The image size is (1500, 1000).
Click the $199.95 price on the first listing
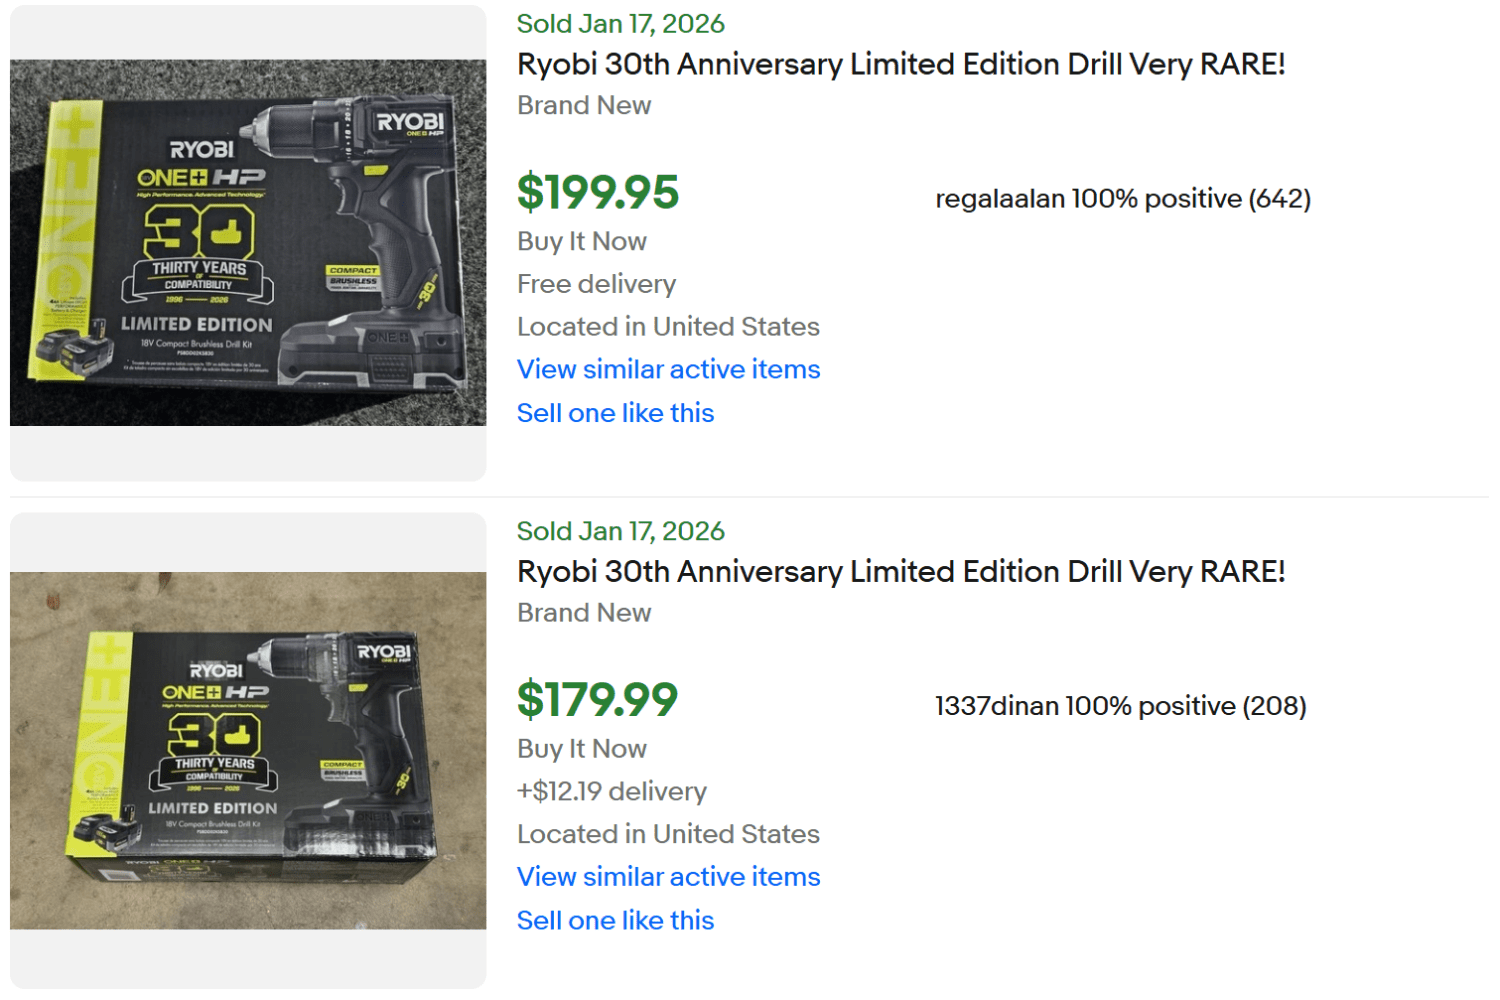coord(597,192)
